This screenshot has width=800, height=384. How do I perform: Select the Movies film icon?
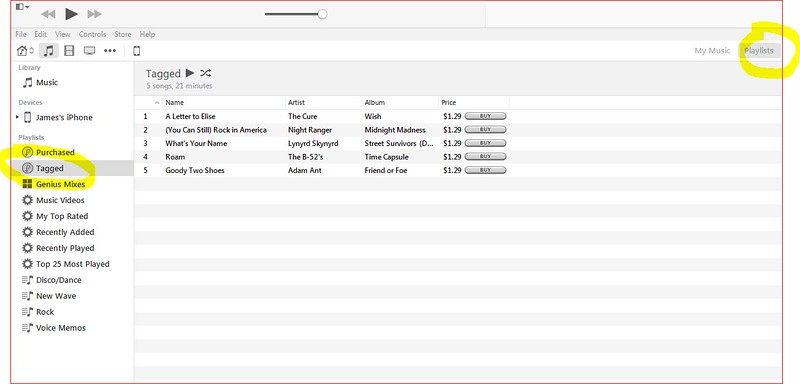pyautogui.click(x=69, y=50)
